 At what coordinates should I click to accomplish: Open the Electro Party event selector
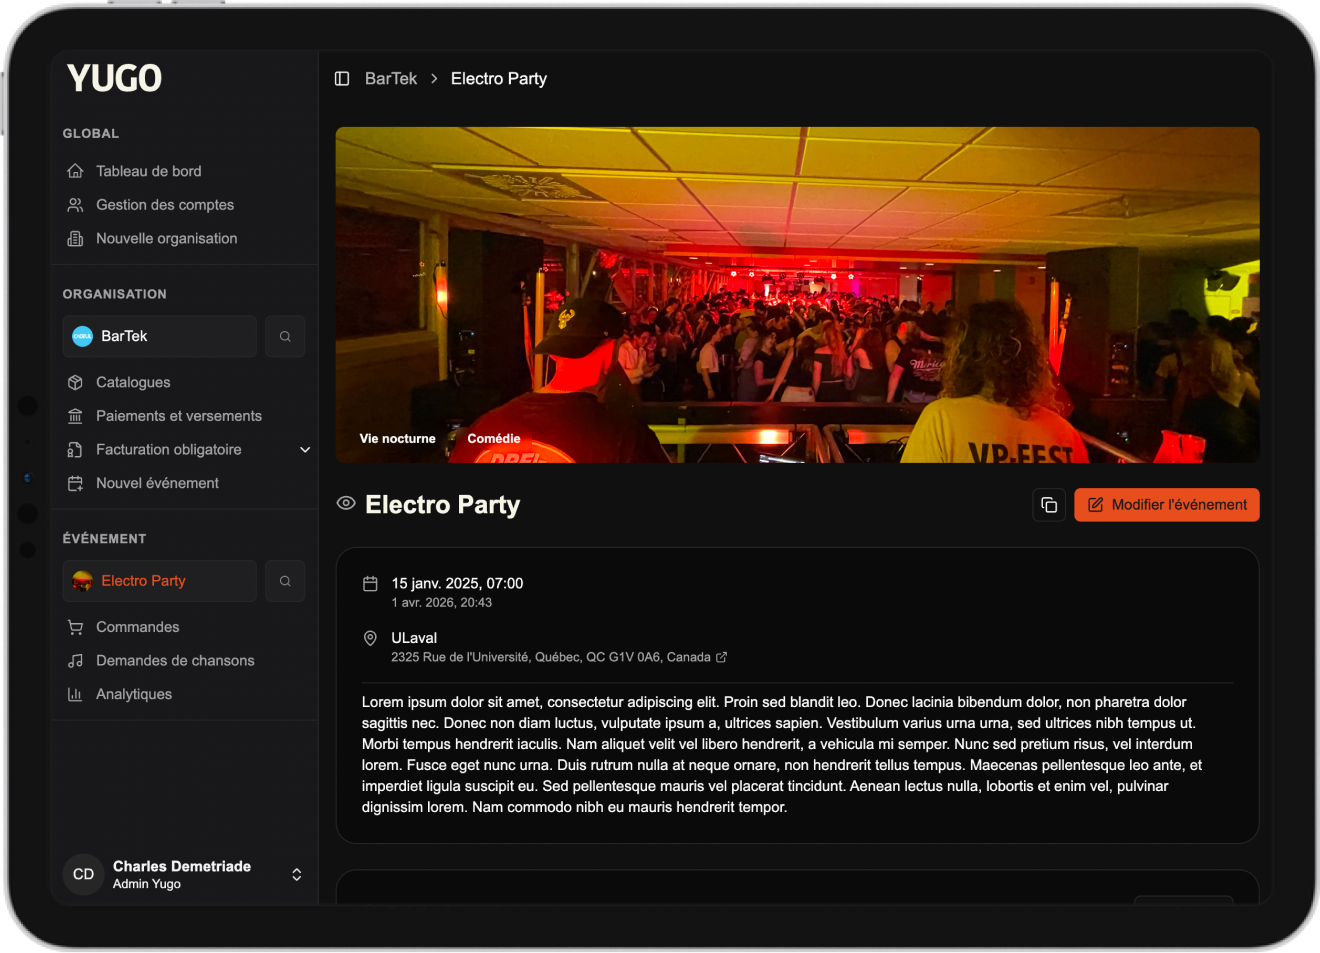pos(160,581)
